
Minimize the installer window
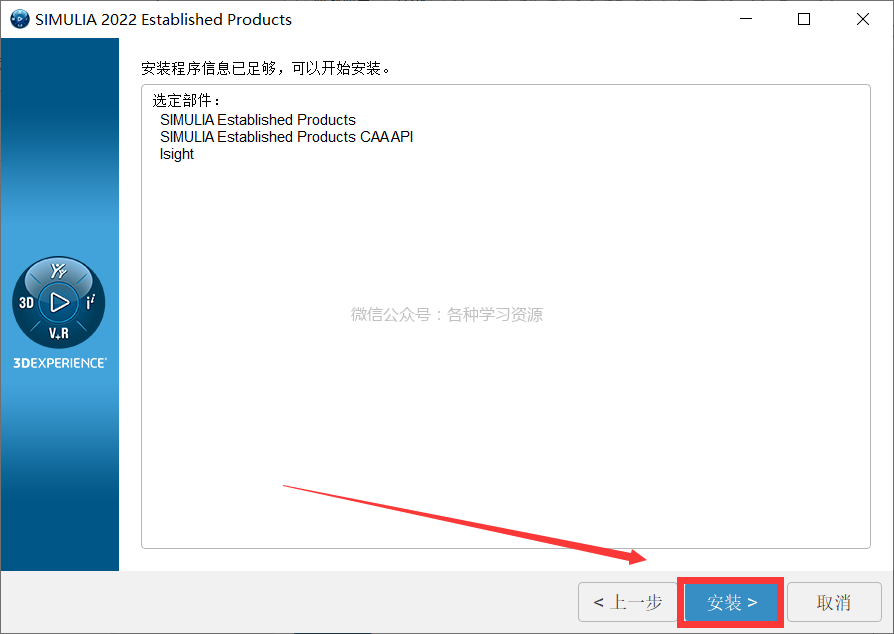[746, 19]
